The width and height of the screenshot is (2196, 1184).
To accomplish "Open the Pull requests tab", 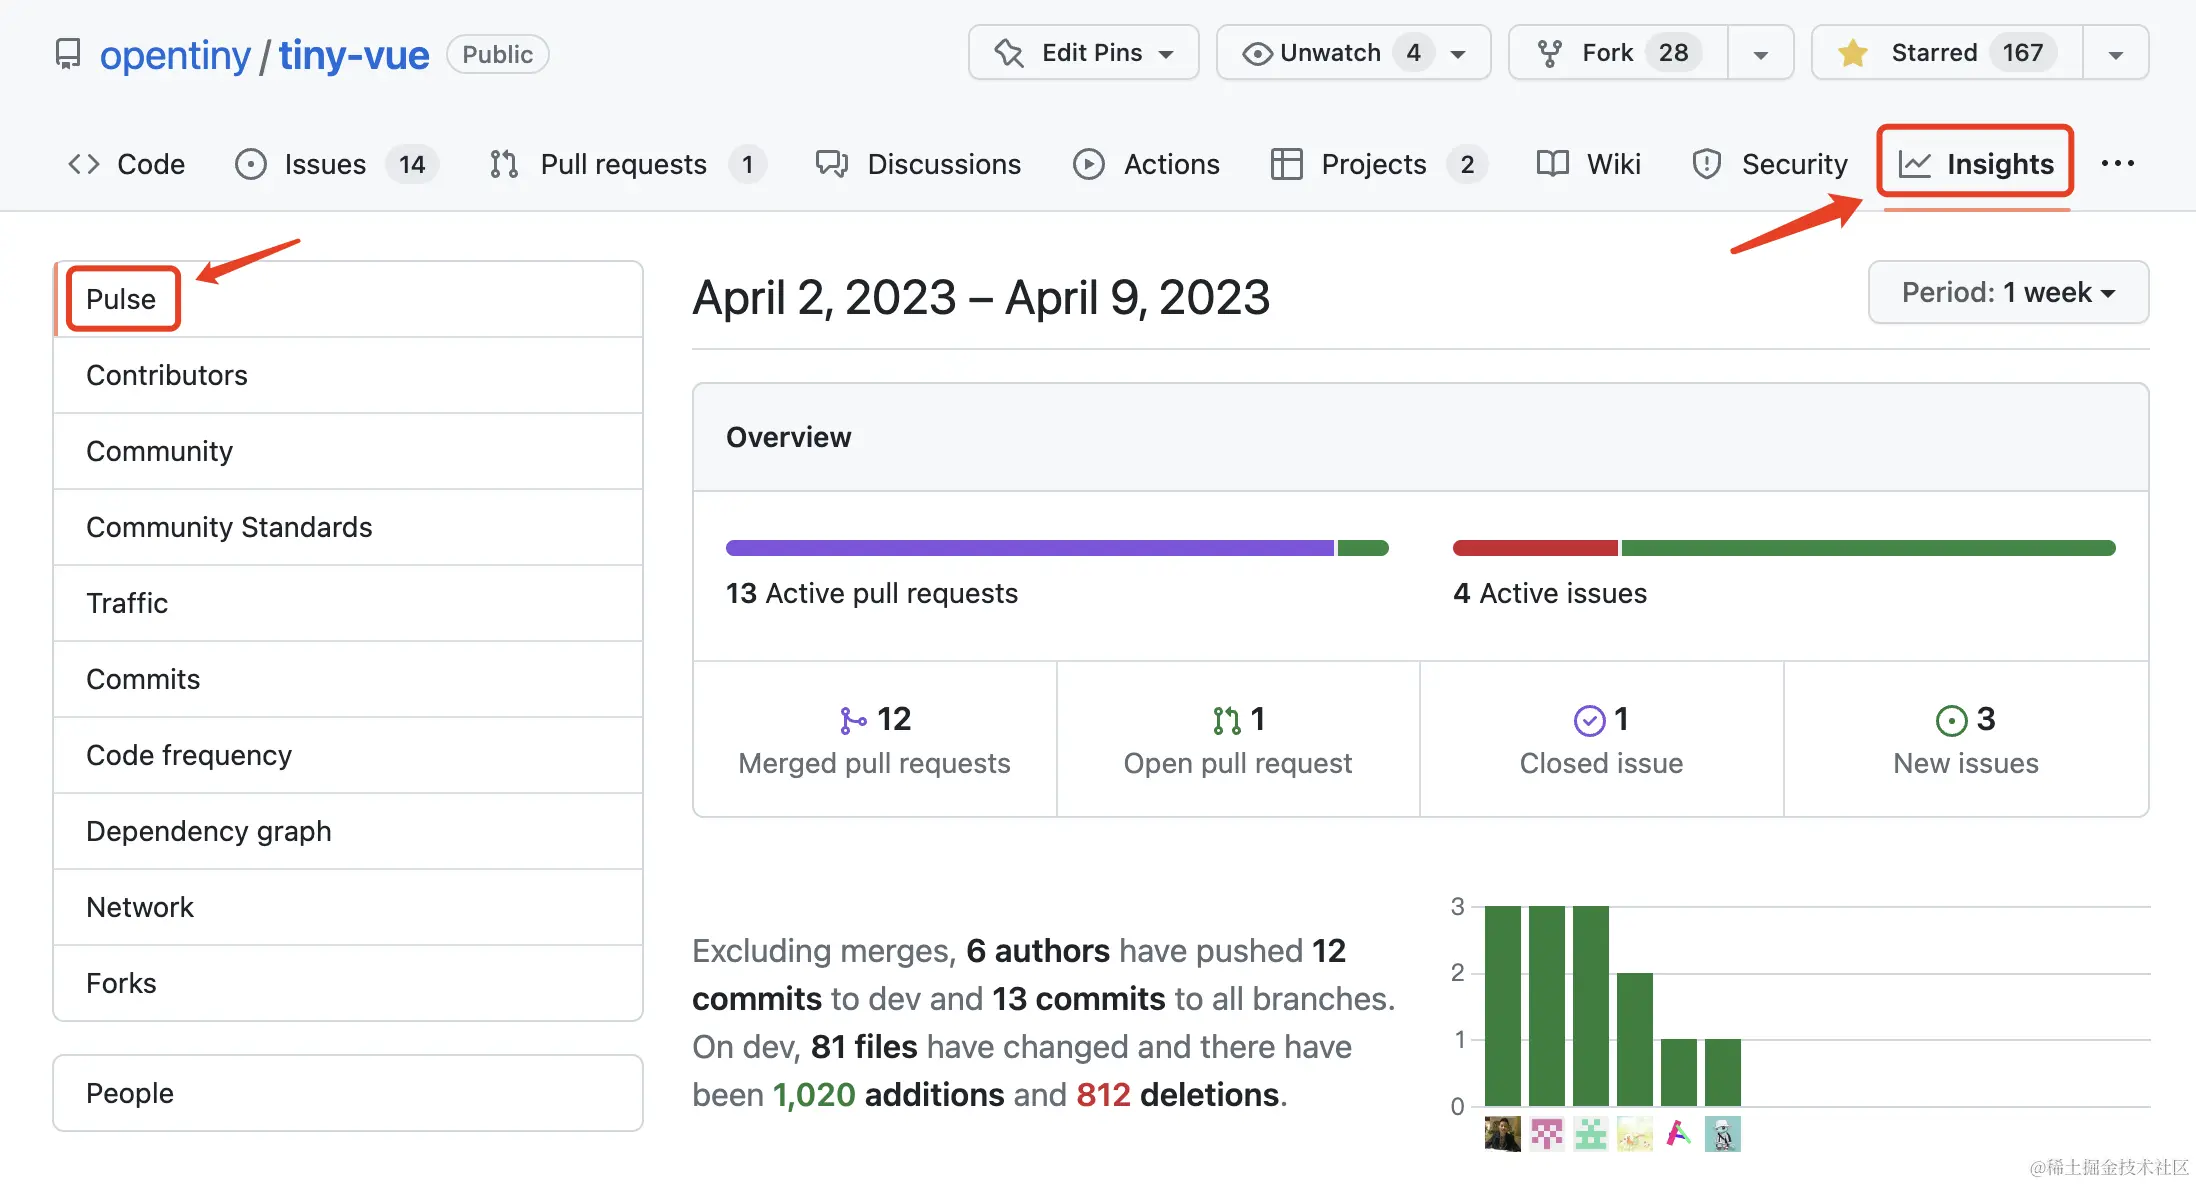I will point(628,164).
